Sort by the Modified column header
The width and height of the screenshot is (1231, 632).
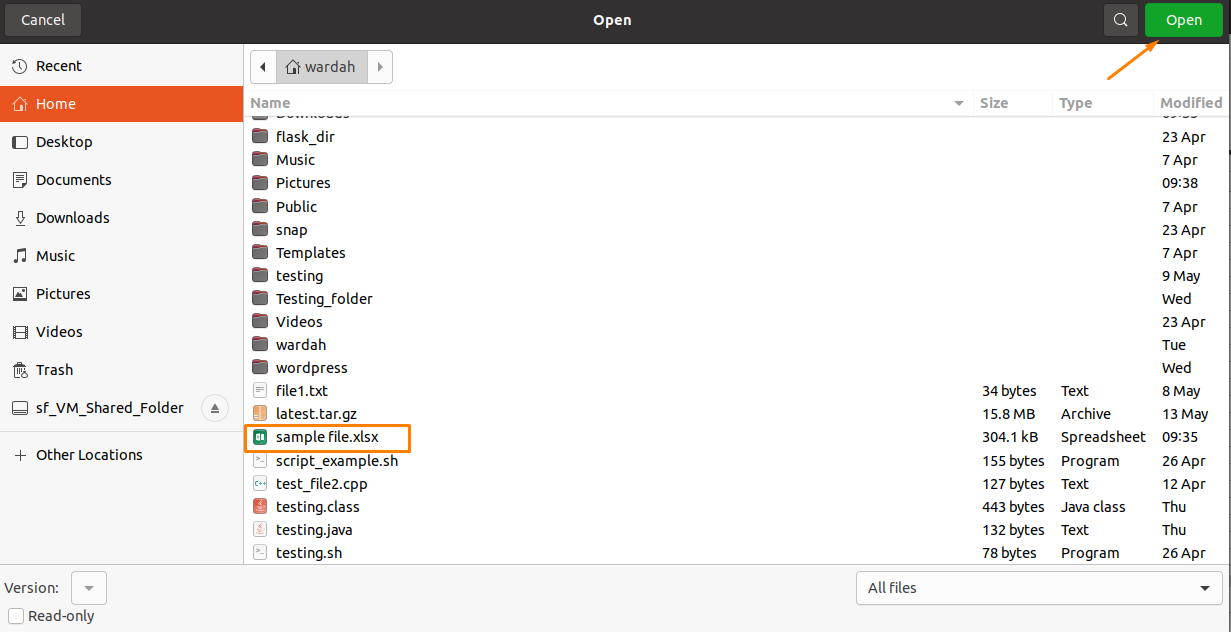tap(1191, 103)
